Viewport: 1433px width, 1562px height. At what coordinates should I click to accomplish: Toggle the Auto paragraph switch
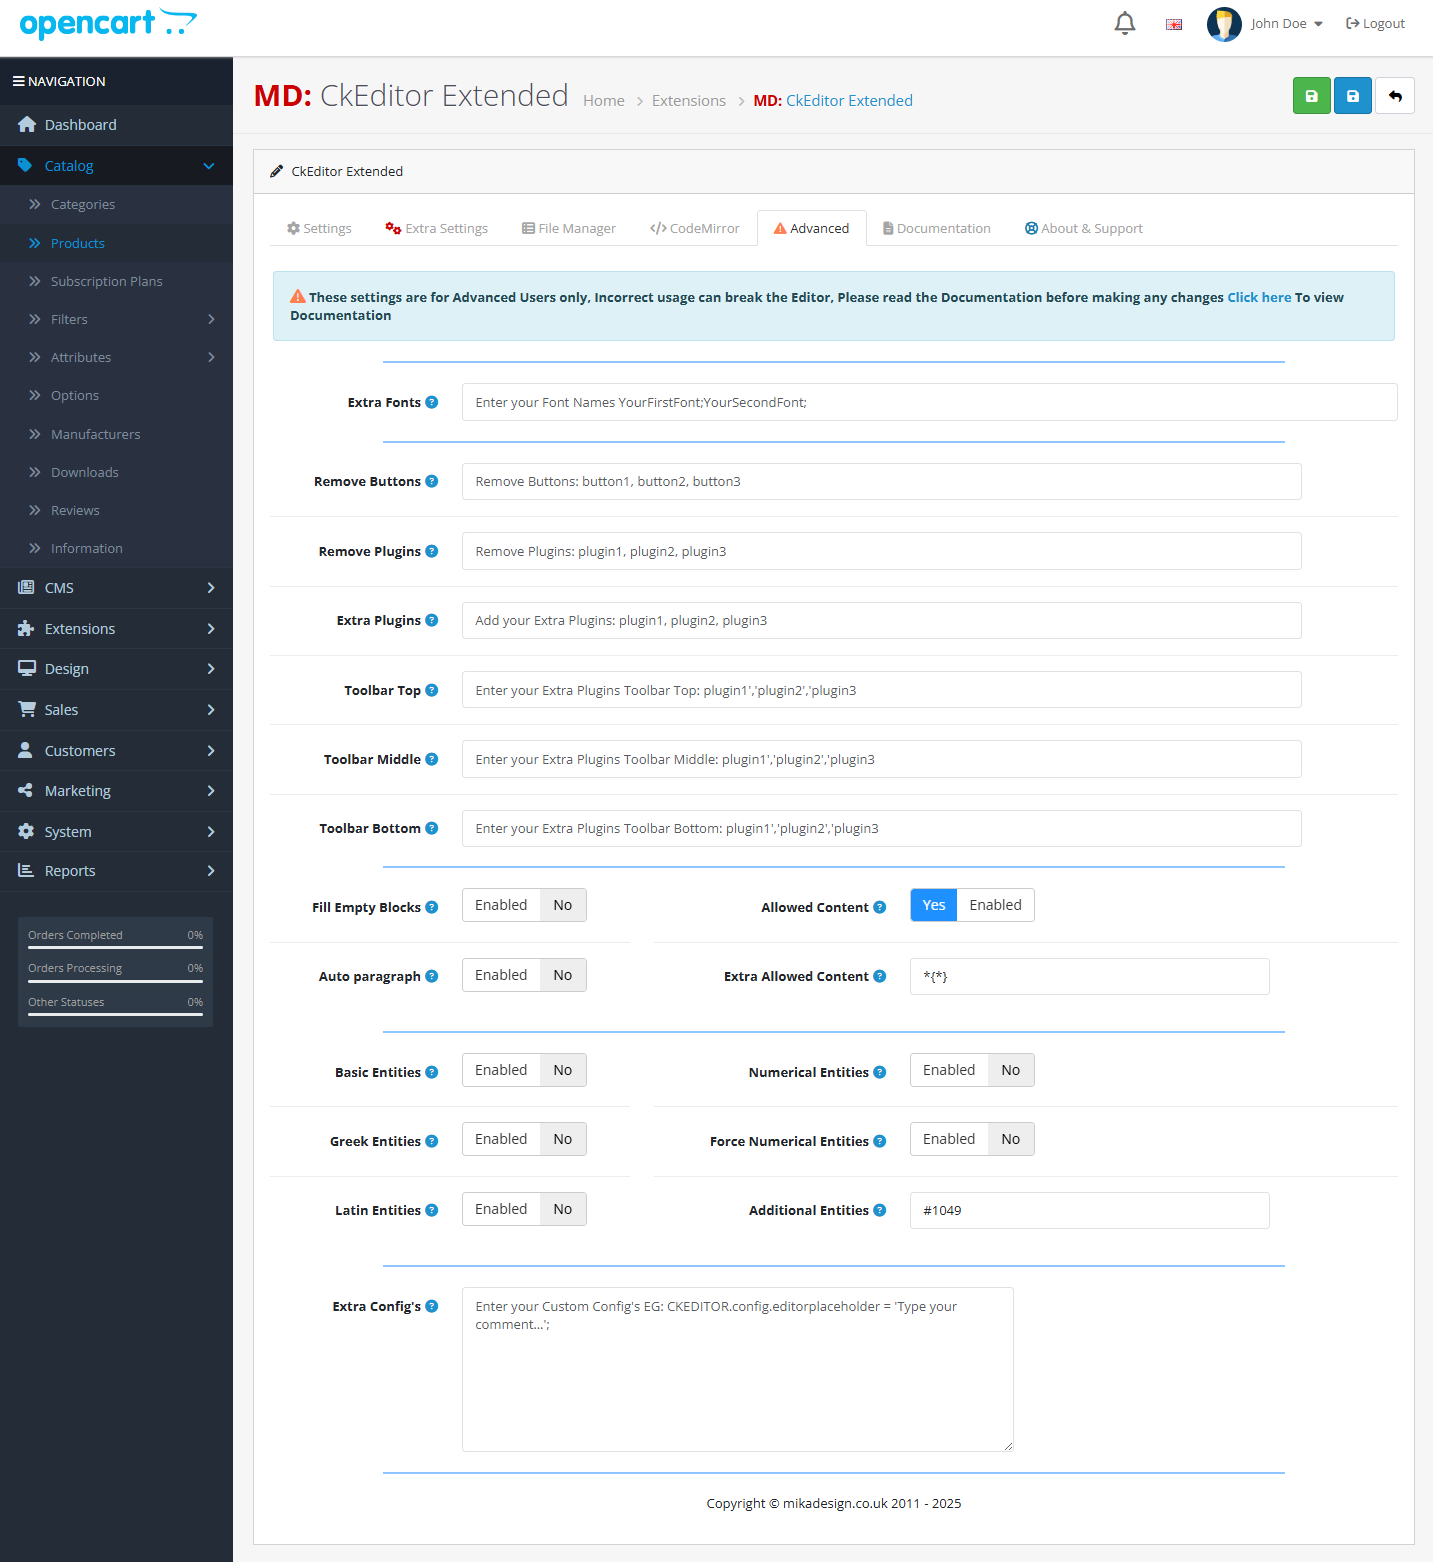point(524,975)
